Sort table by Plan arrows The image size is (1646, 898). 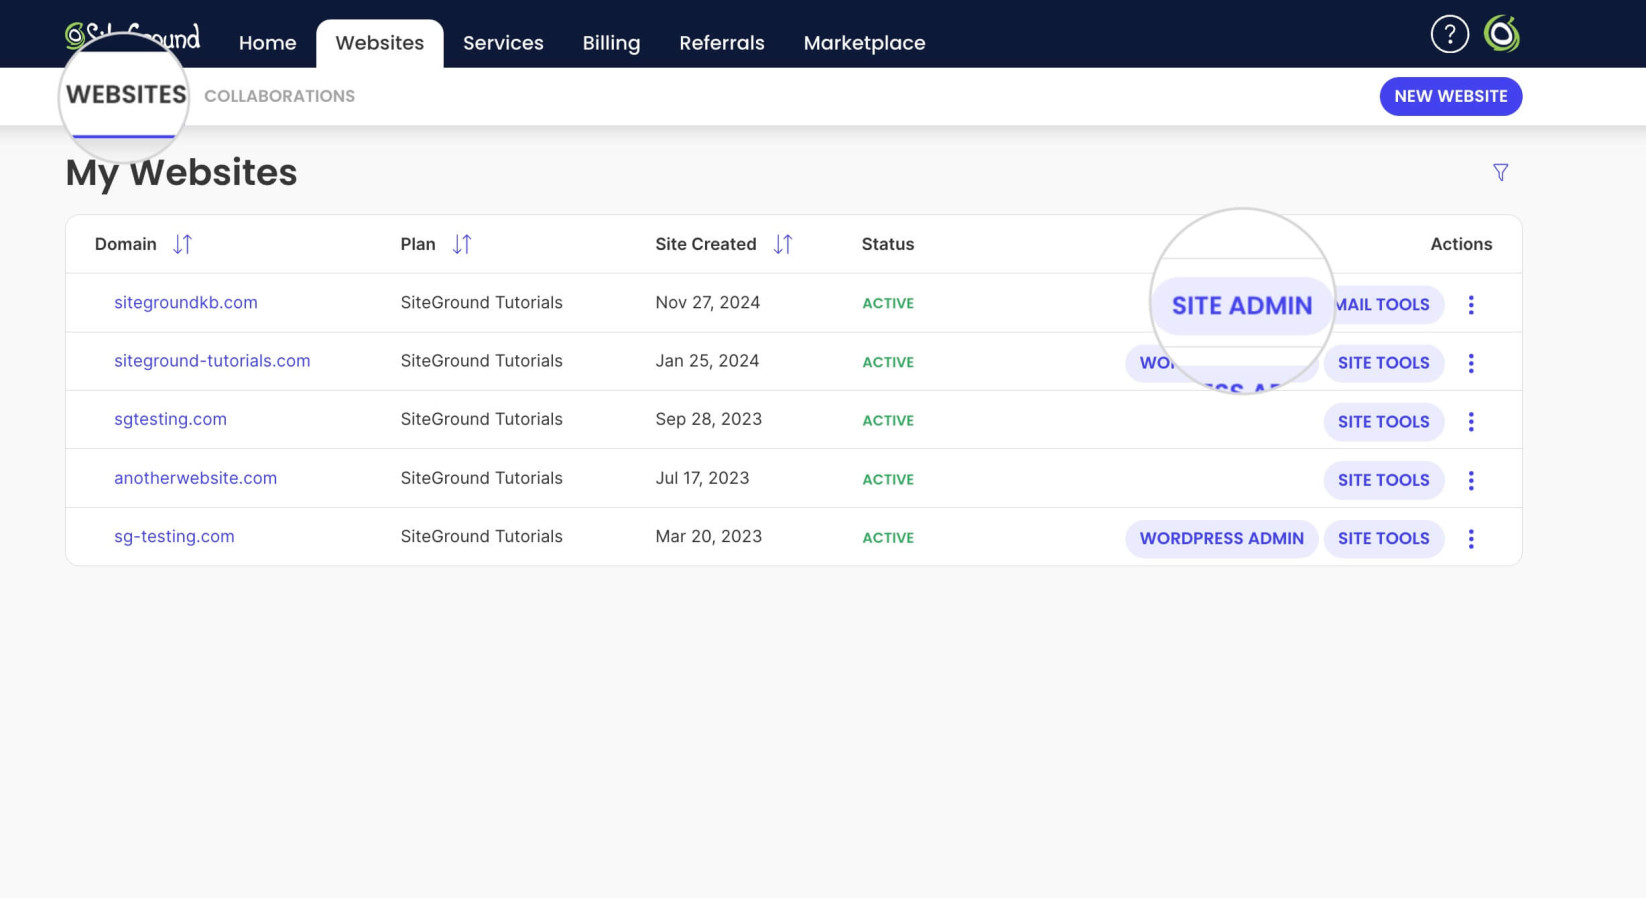pos(461,244)
